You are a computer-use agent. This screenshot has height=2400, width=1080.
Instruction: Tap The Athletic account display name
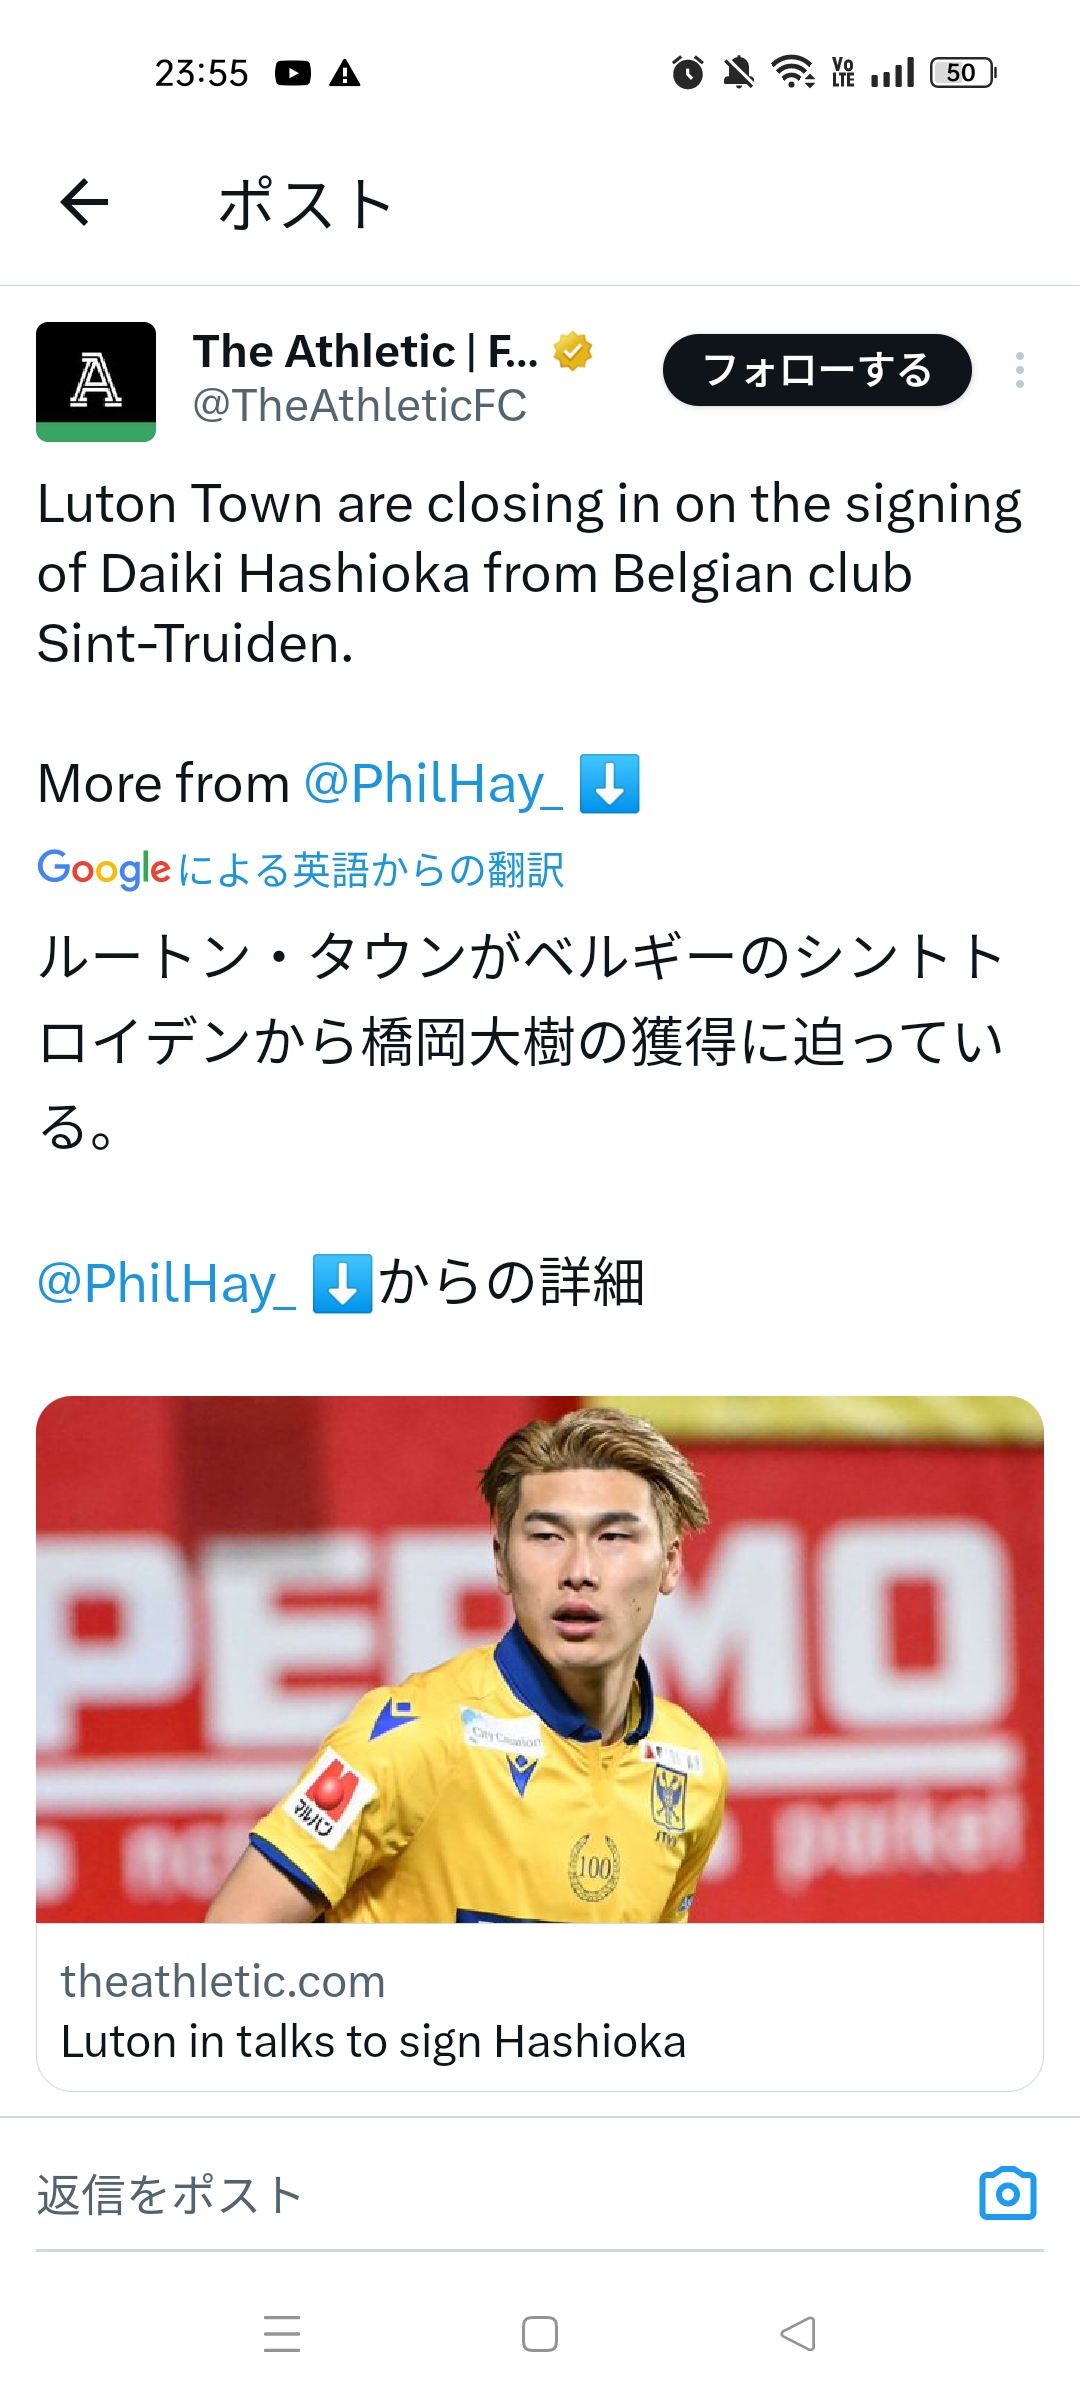point(365,351)
